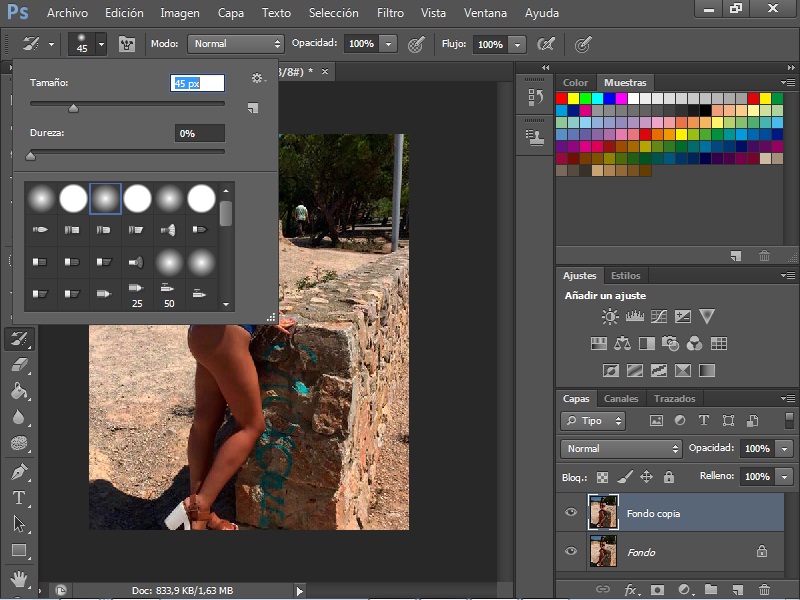Select the Type tool in left toolbar
The height and width of the screenshot is (600, 800).
click(19, 498)
